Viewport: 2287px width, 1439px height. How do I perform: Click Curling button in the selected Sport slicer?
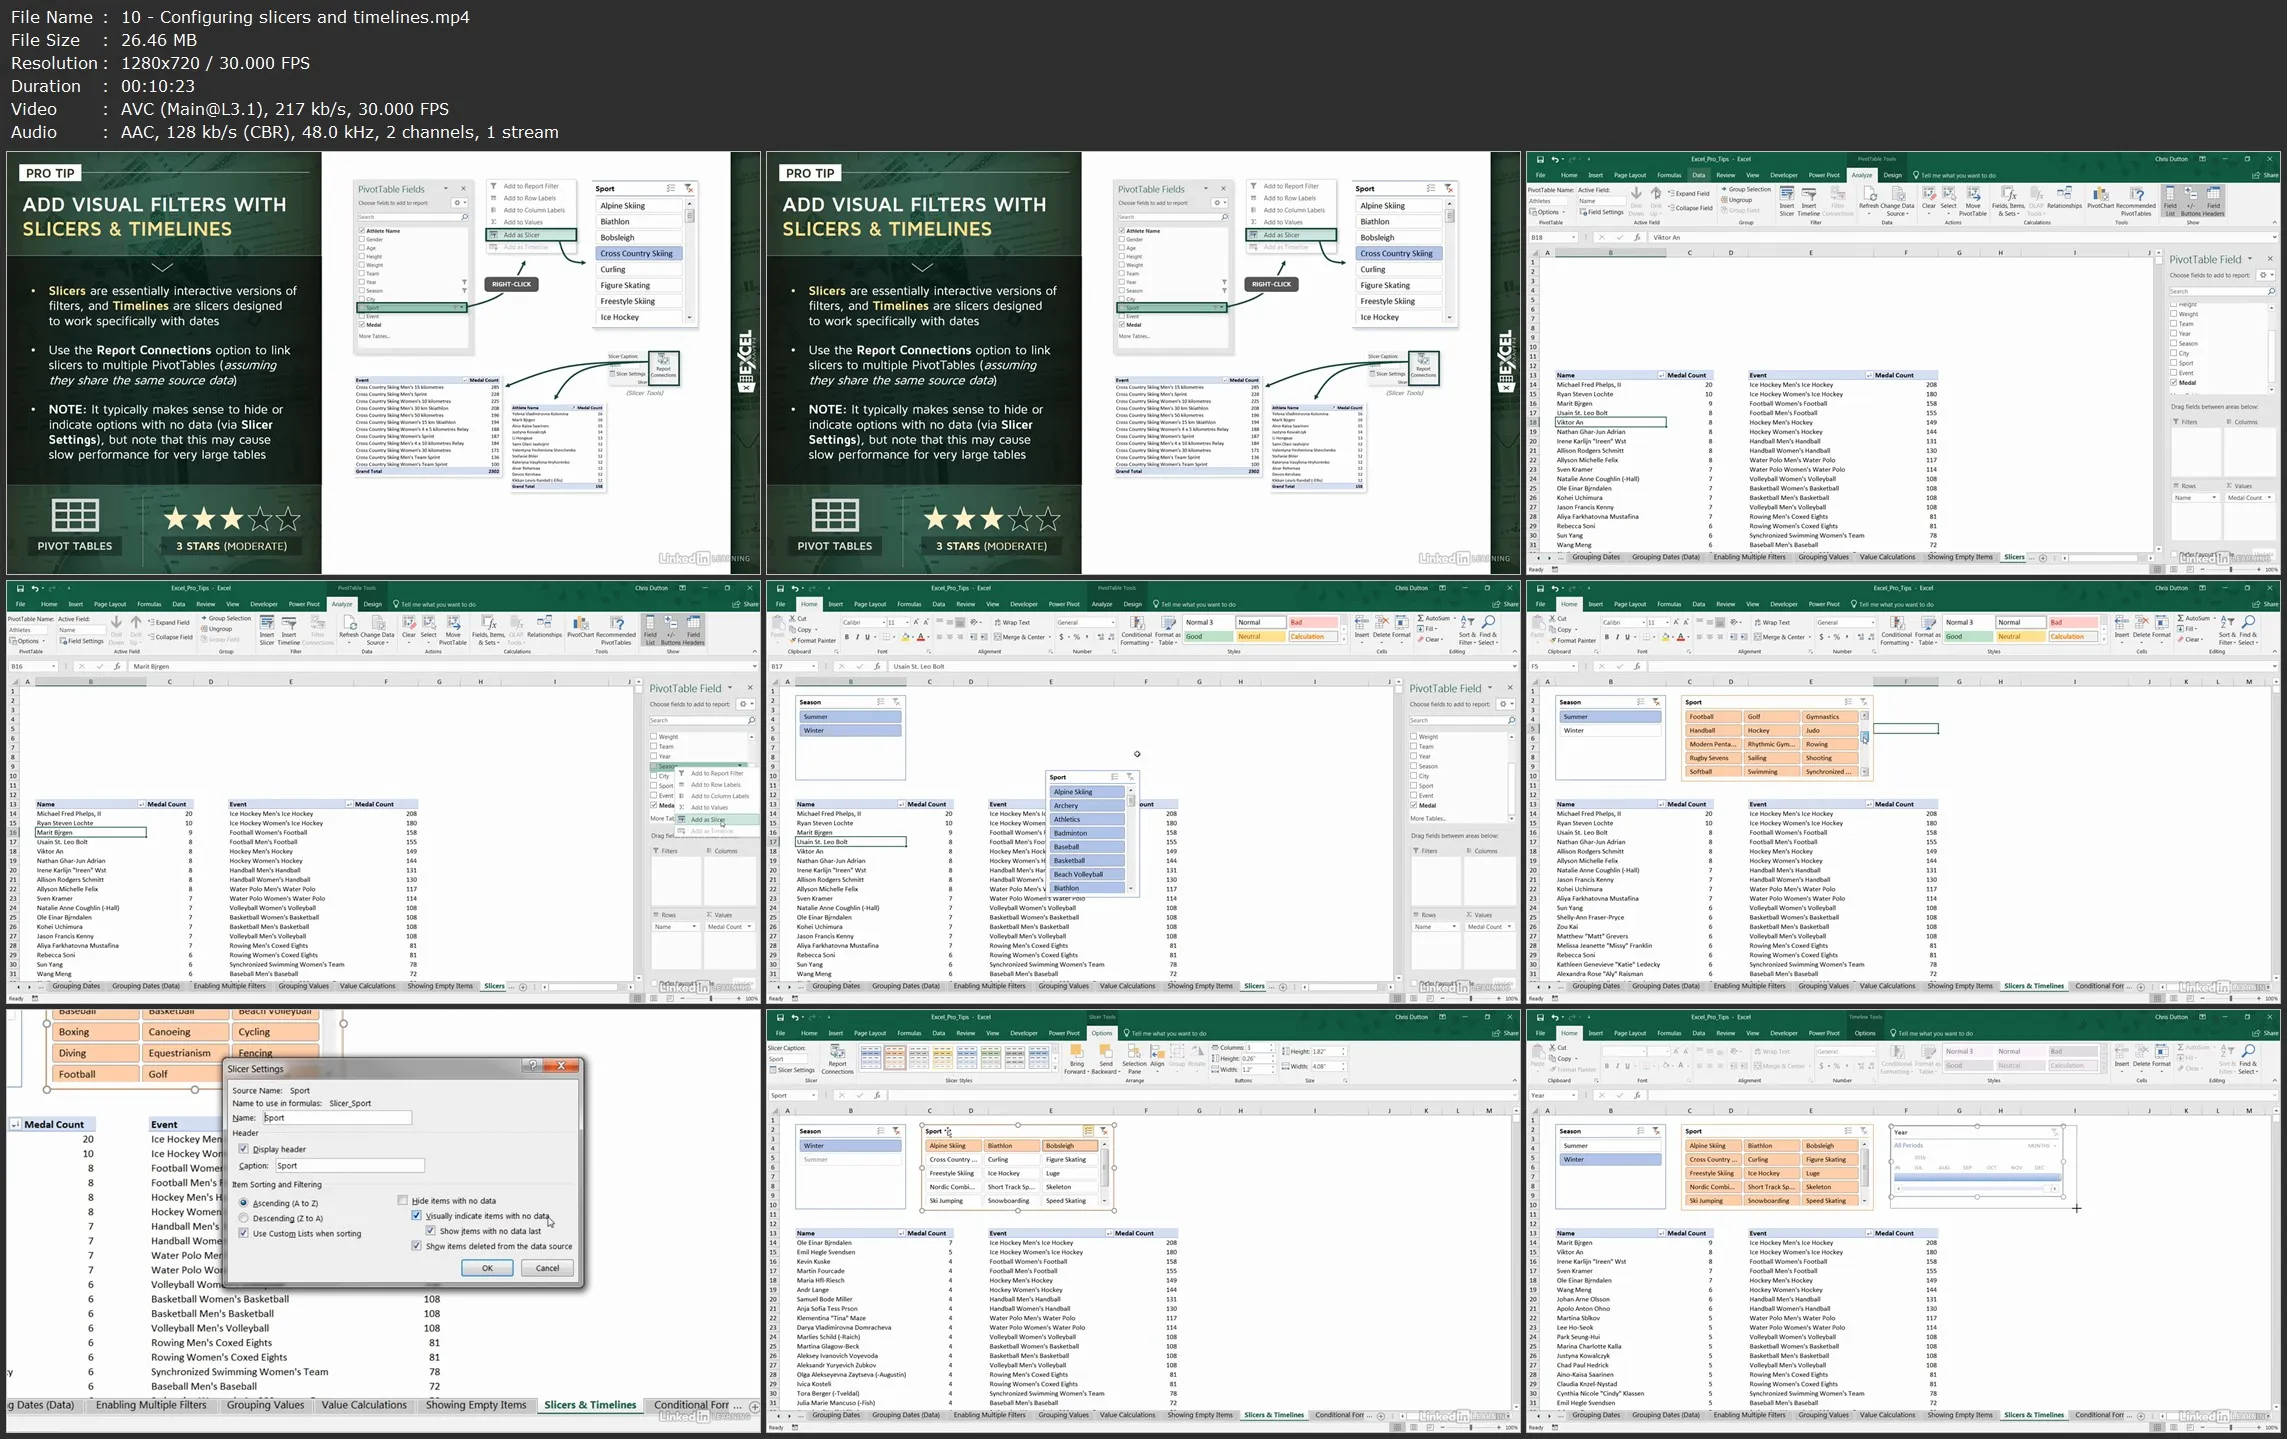tap(1012, 1160)
